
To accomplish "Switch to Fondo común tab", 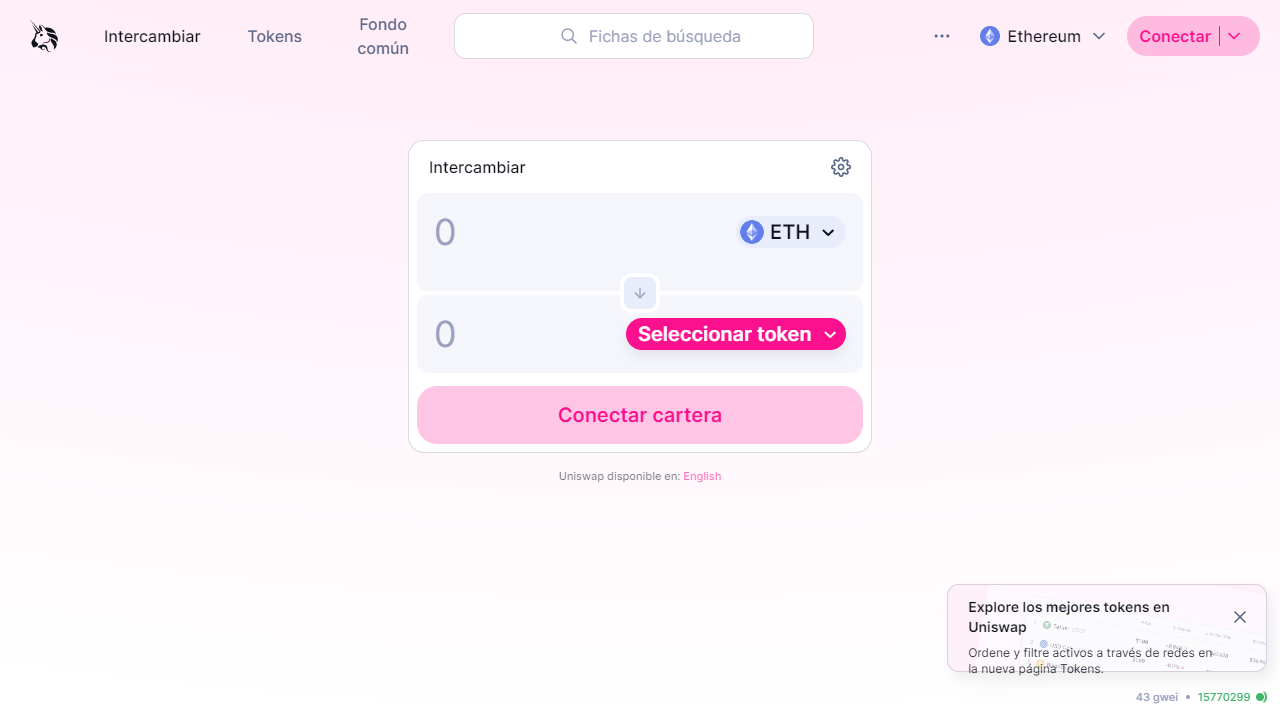I will click(x=383, y=36).
